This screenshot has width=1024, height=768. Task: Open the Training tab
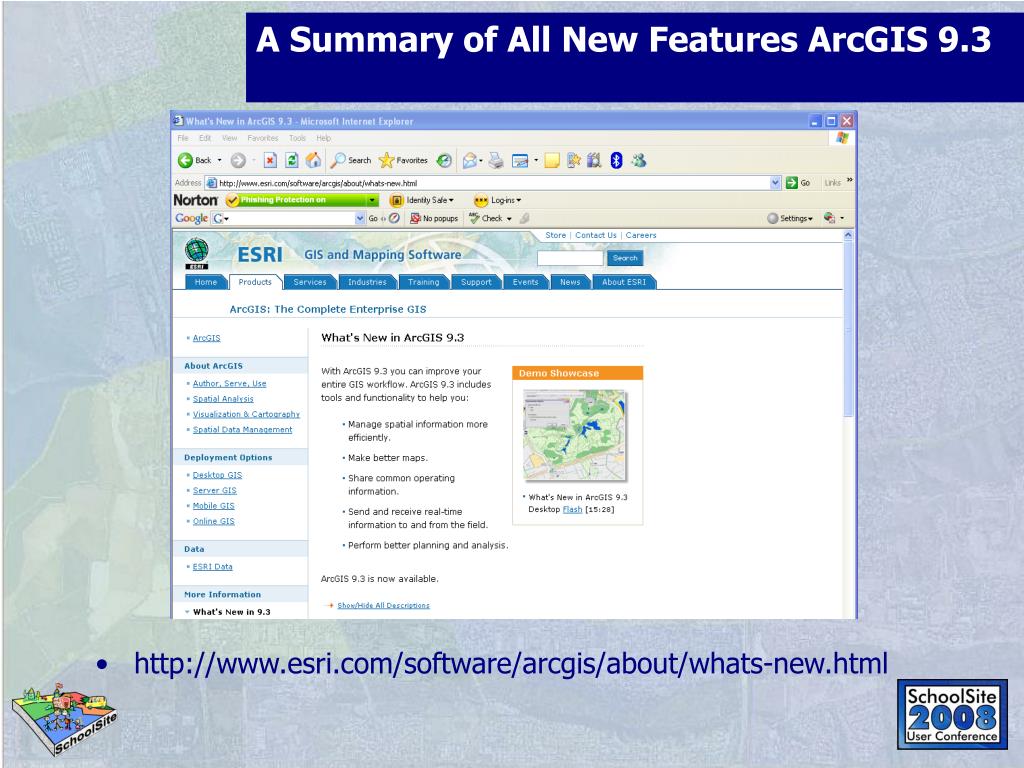click(423, 282)
